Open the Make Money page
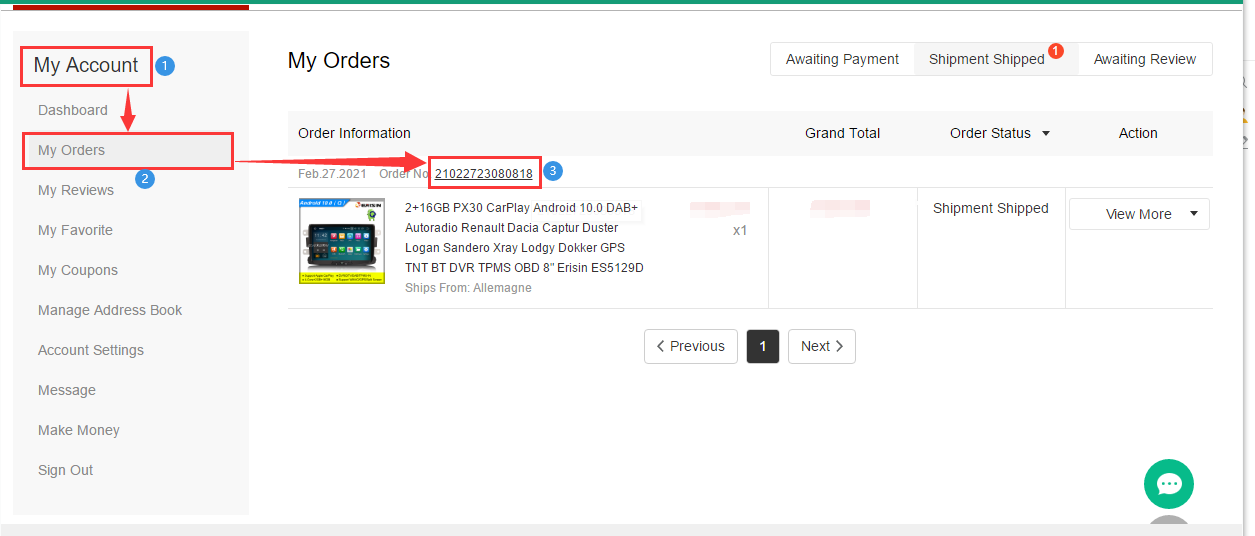Image resolution: width=1255 pixels, height=536 pixels. point(79,430)
